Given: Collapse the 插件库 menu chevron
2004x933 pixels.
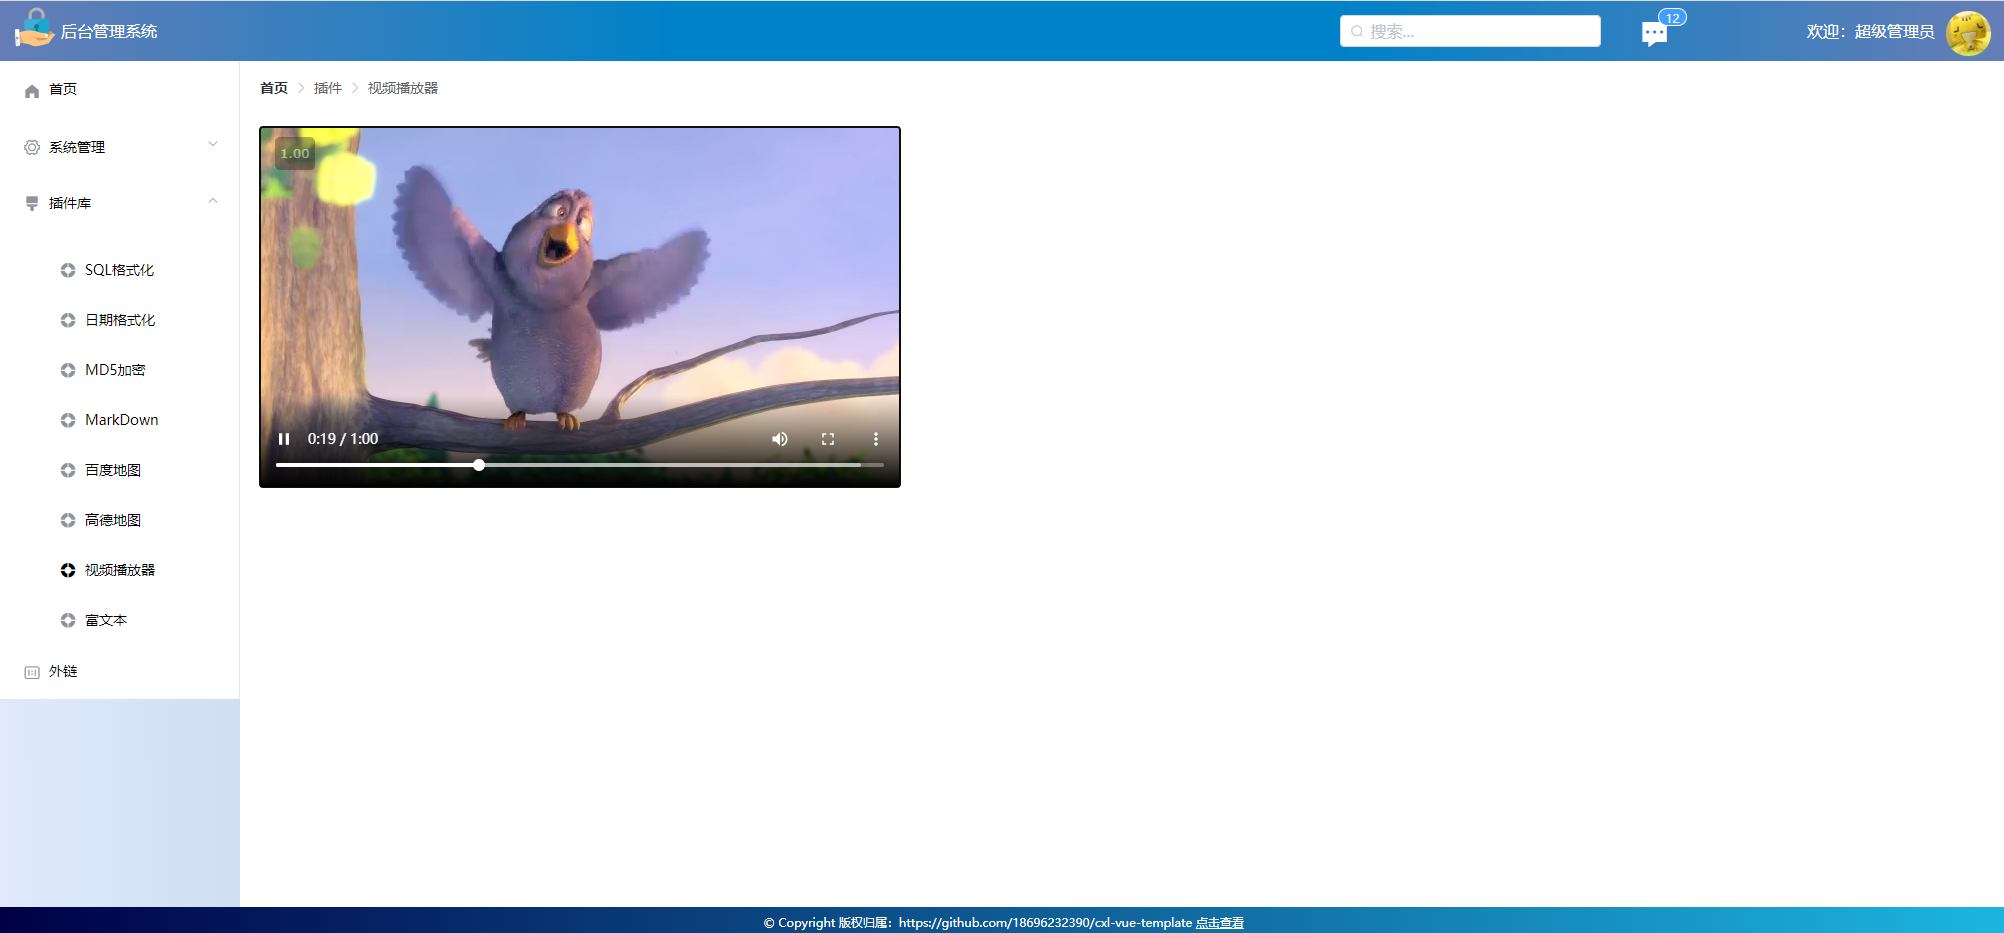Looking at the screenshot, I should (x=213, y=201).
